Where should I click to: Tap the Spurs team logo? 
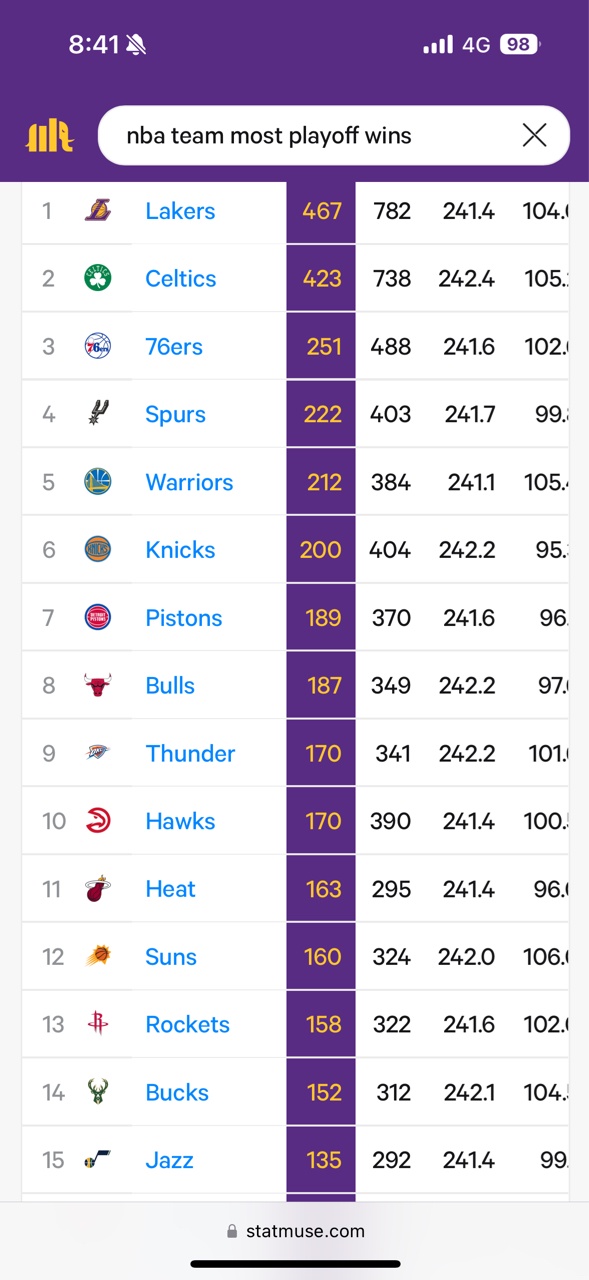pyautogui.click(x=98, y=414)
